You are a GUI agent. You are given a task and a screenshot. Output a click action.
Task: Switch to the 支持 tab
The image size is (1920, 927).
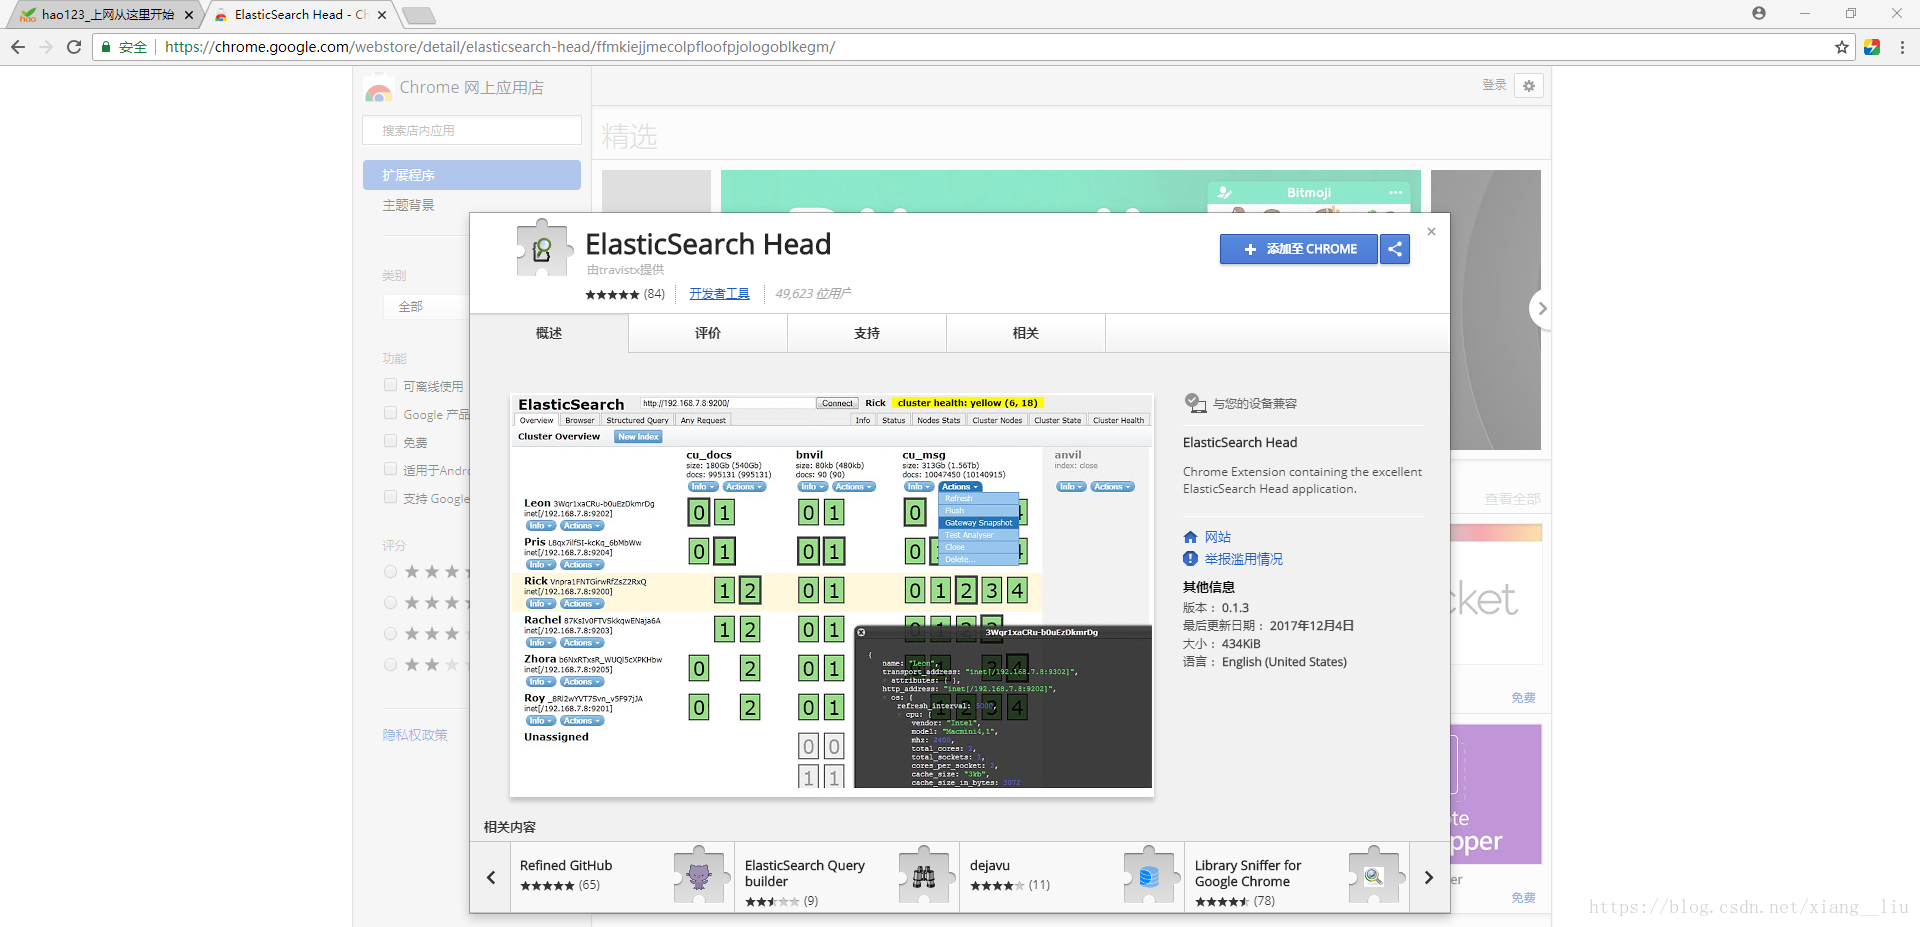point(867,333)
